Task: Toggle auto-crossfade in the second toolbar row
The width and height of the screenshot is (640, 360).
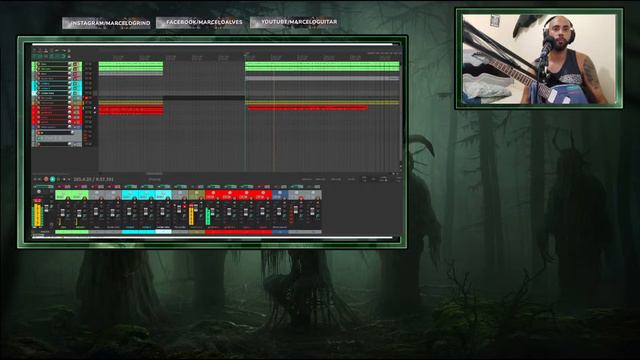Action: click(34, 56)
